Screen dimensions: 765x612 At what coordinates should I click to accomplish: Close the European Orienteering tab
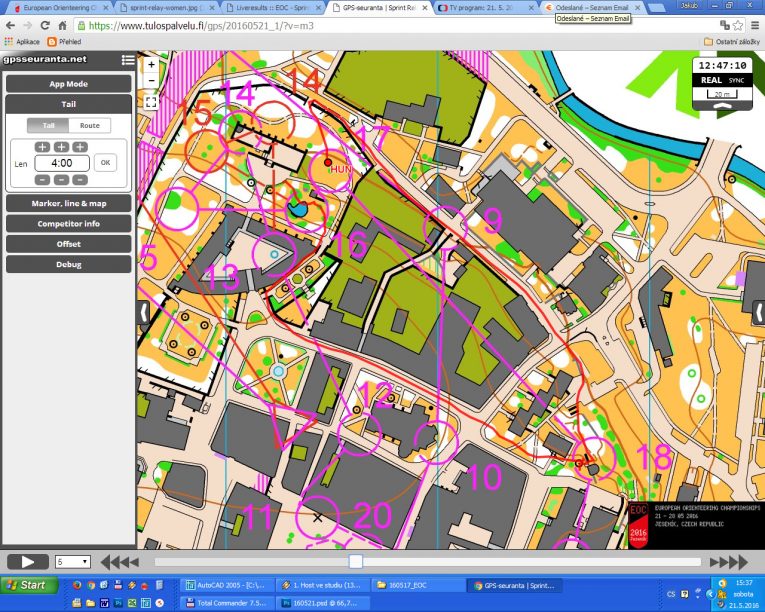pos(105,8)
